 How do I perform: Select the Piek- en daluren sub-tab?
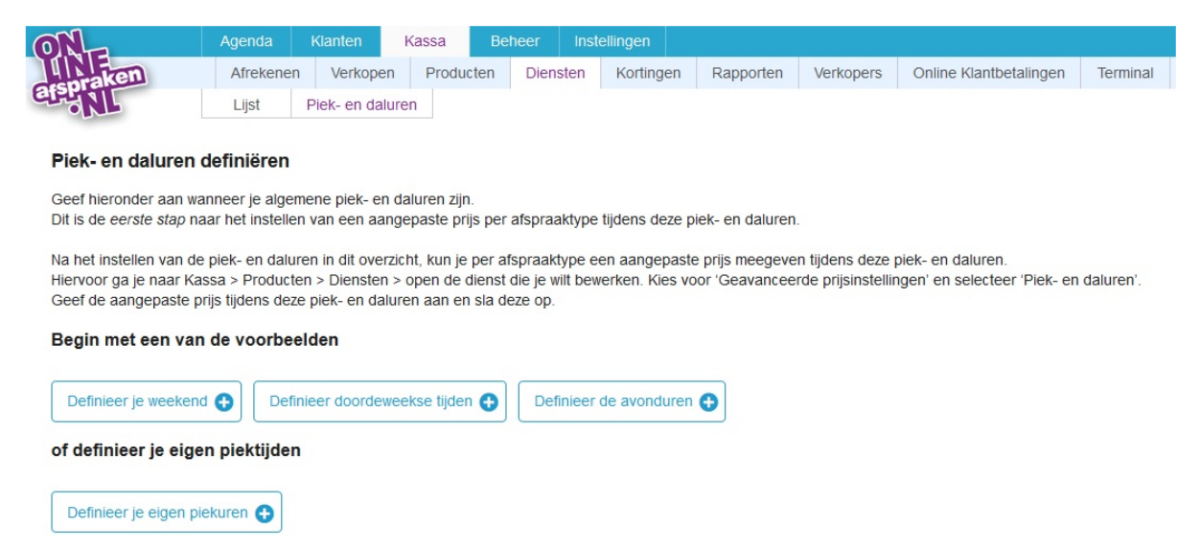coord(361,104)
